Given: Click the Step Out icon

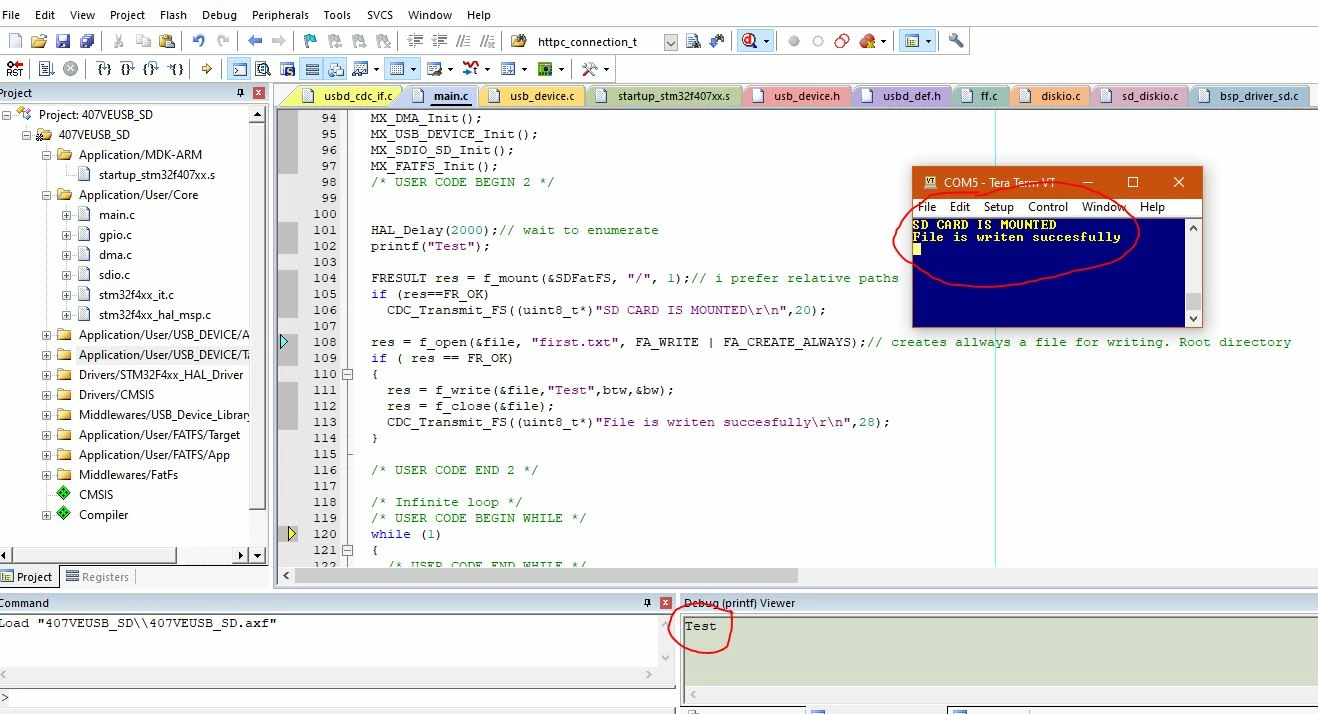Looking at the screenshot, I should 151,69.
